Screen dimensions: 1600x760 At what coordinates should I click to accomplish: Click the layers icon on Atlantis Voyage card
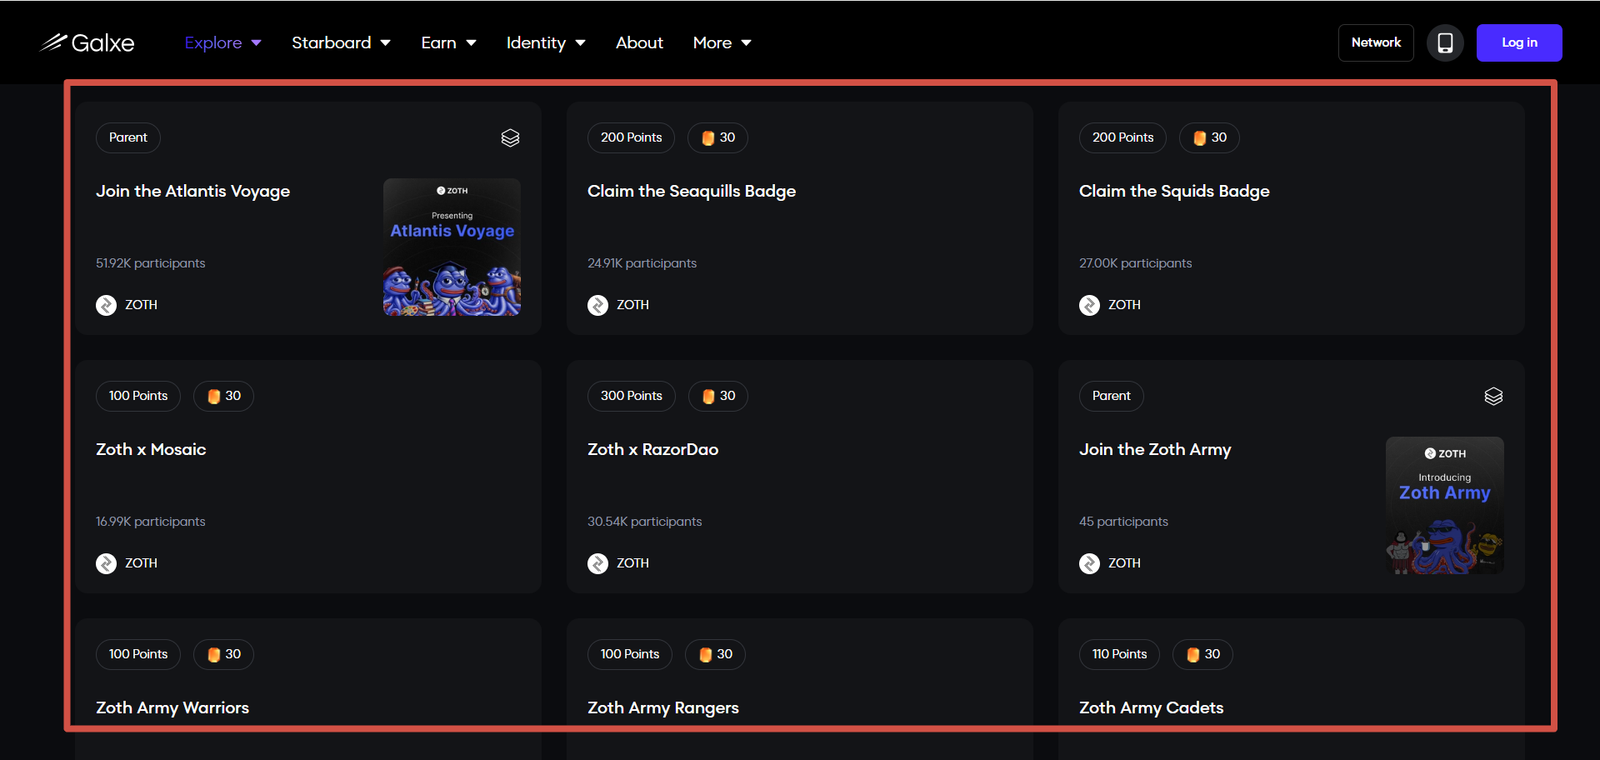click(x=510, y=138)
